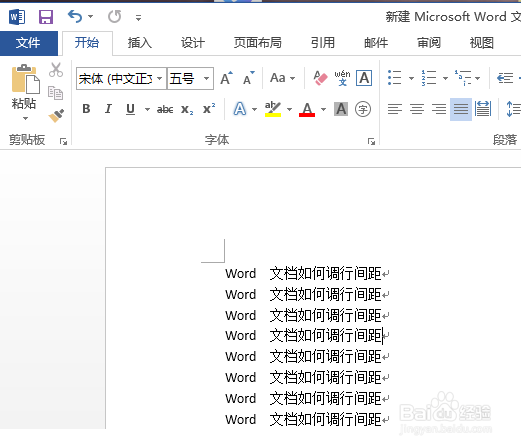Open the numbering library dropdown arrow
This screenshot has height=447, width=521.
(x=445, y=79)
